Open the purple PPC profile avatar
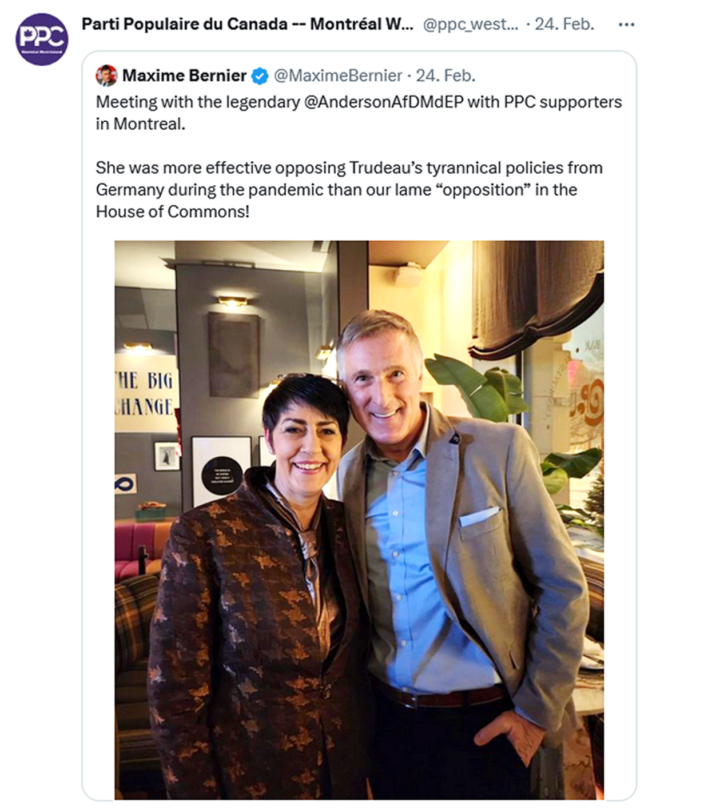Screen dimensions: 720x810 (42, 39)
